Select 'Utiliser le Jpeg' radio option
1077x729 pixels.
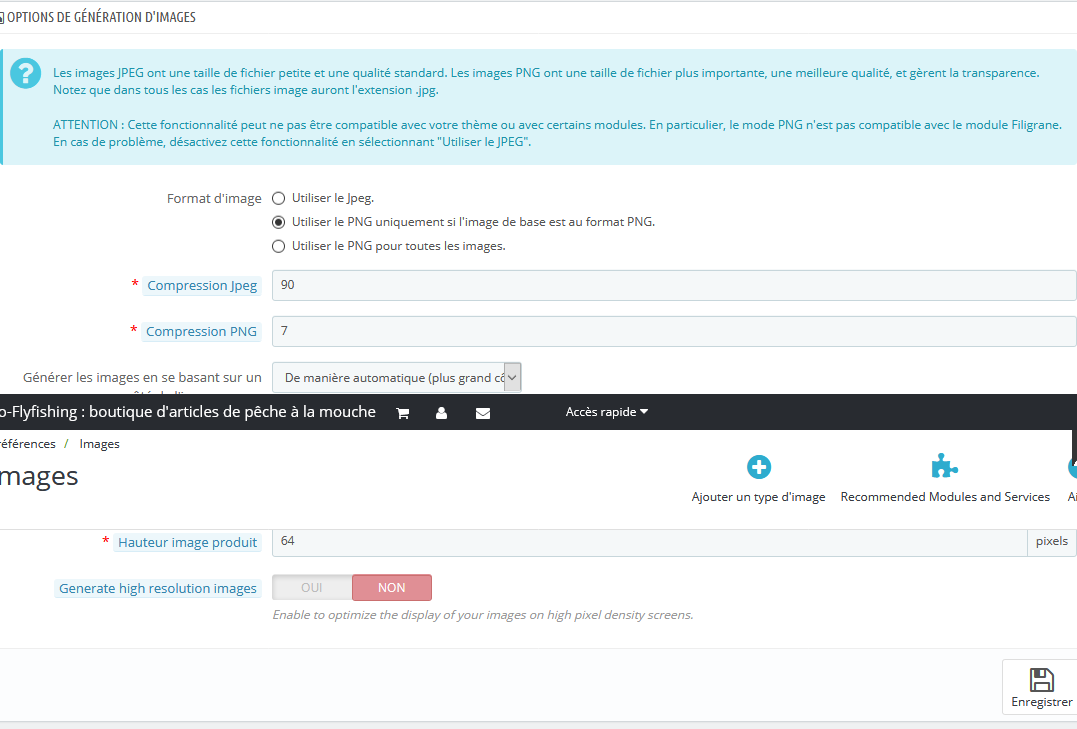click(x=278, y=199)
